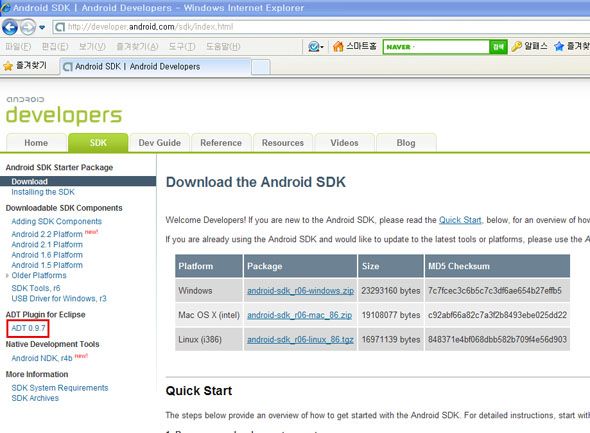Open Android 2.1 Platform link
The height and width of the screenshot is (433, 590).
(x=47, y=245)
